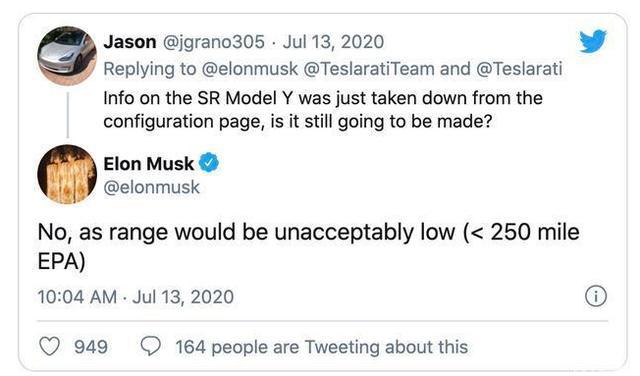This screenshot has width=640, height=376.
Task: Open 164 people are Tweeting about this
Action: click(x=322, y=347)
